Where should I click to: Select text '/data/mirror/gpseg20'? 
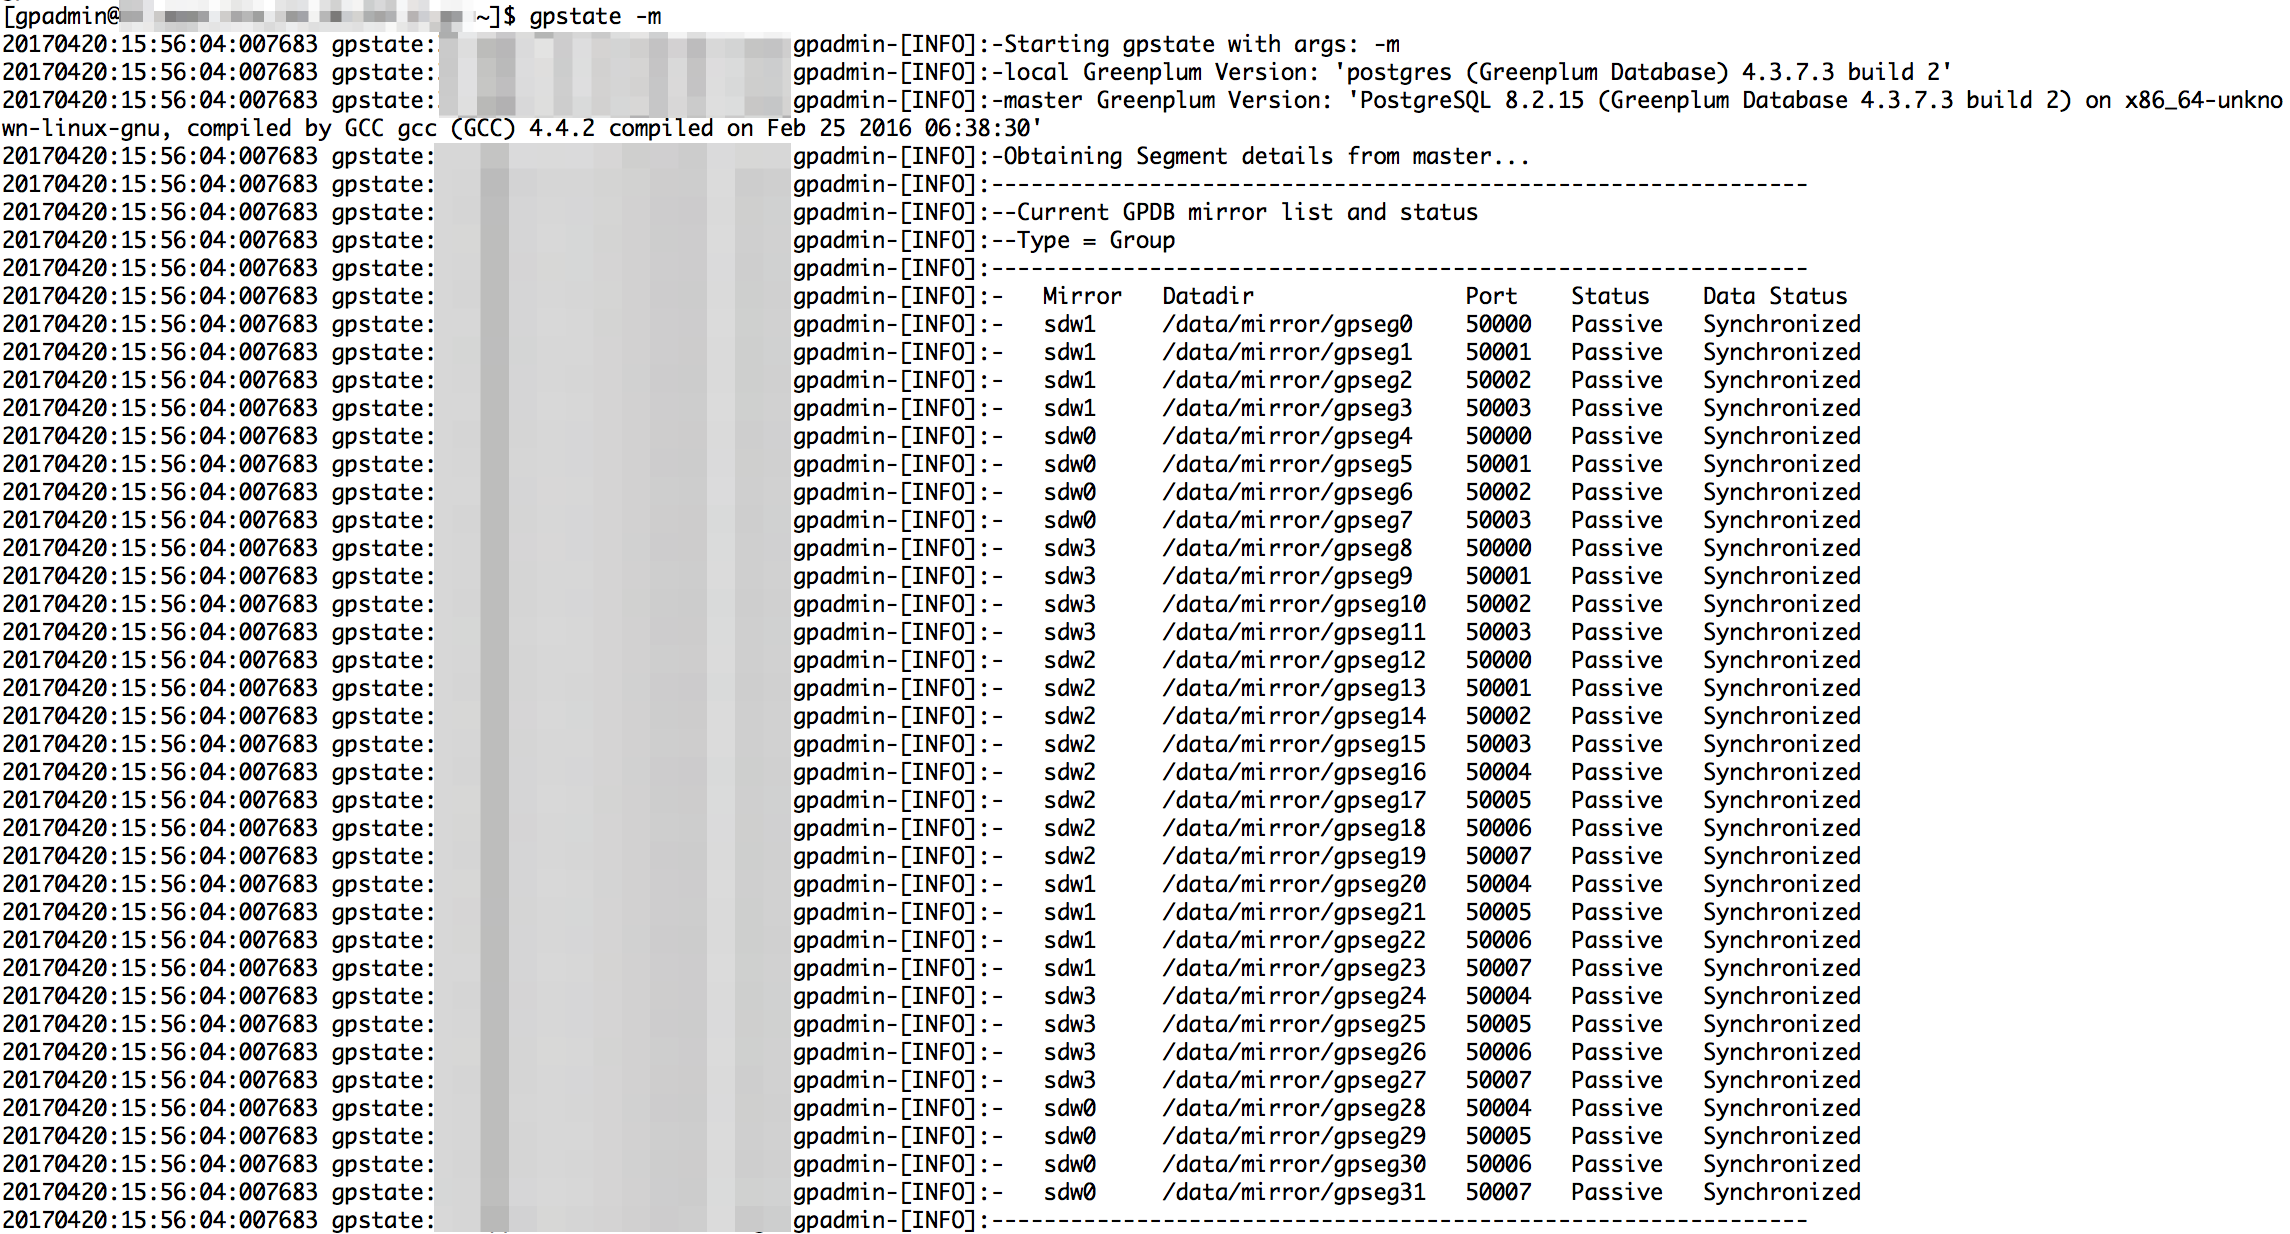(1294, 884)
